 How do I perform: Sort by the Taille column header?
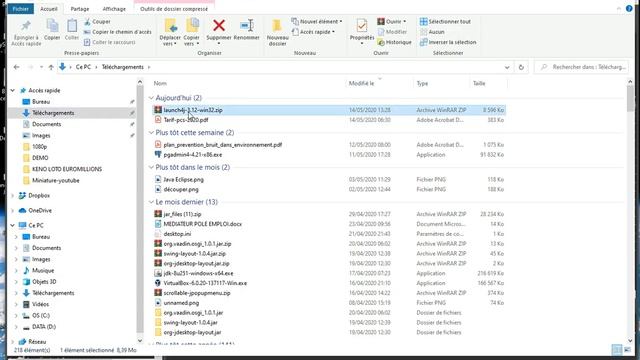pos(479,83)
